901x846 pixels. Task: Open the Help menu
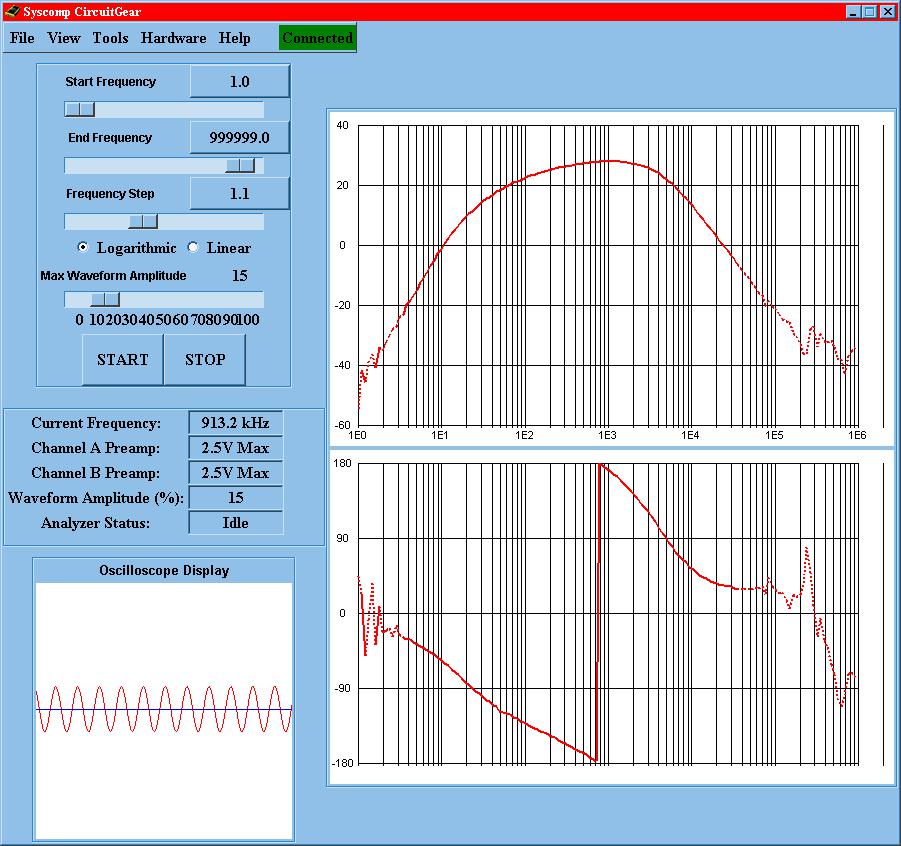click(x=235, y=38)
